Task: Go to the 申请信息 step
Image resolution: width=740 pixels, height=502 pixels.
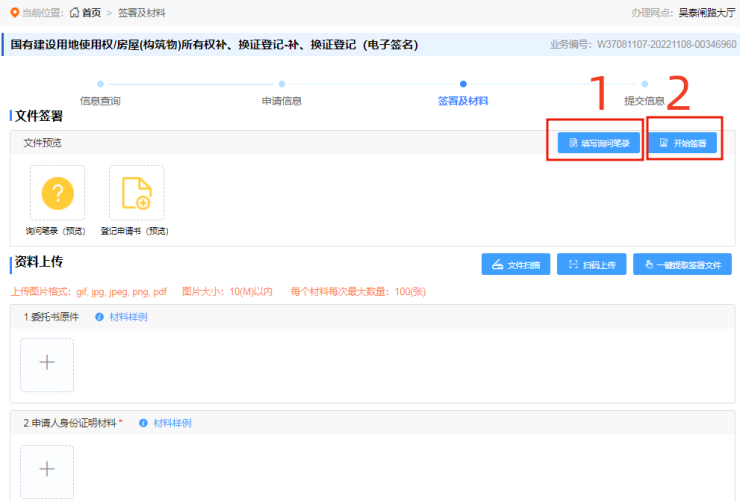Action: point(282,100)
